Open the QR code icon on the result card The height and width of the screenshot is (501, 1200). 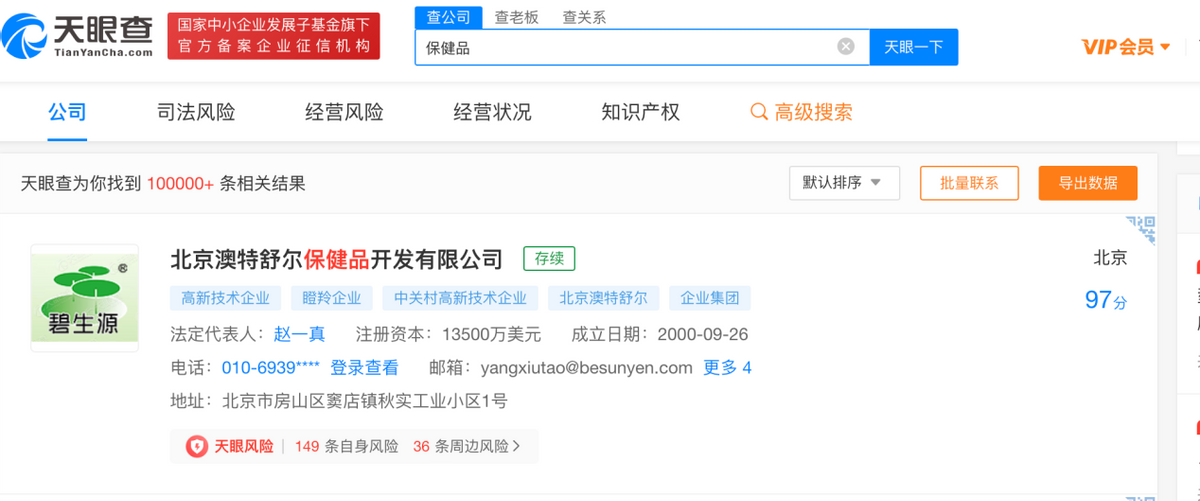1140,228
